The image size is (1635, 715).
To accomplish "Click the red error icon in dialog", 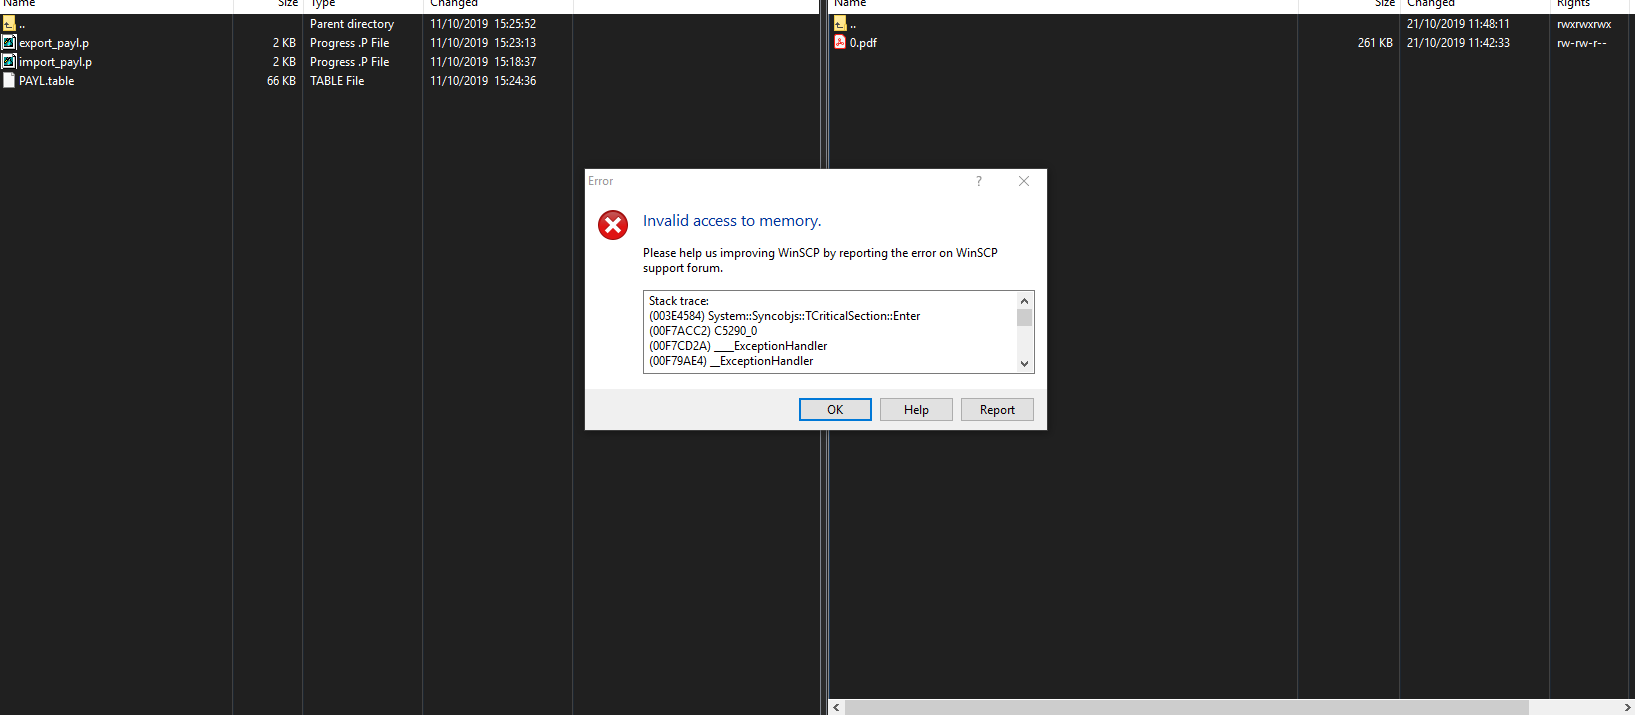I will (613, 225).
